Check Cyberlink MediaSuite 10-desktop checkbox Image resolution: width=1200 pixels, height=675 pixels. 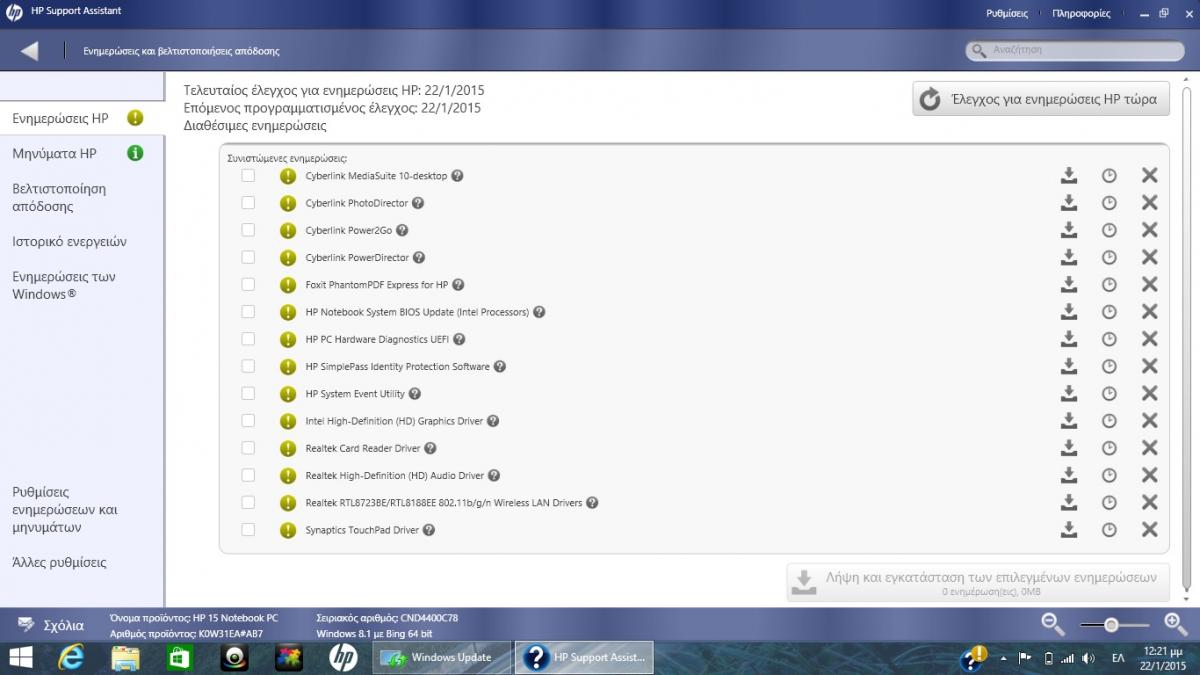click(248, 176)
